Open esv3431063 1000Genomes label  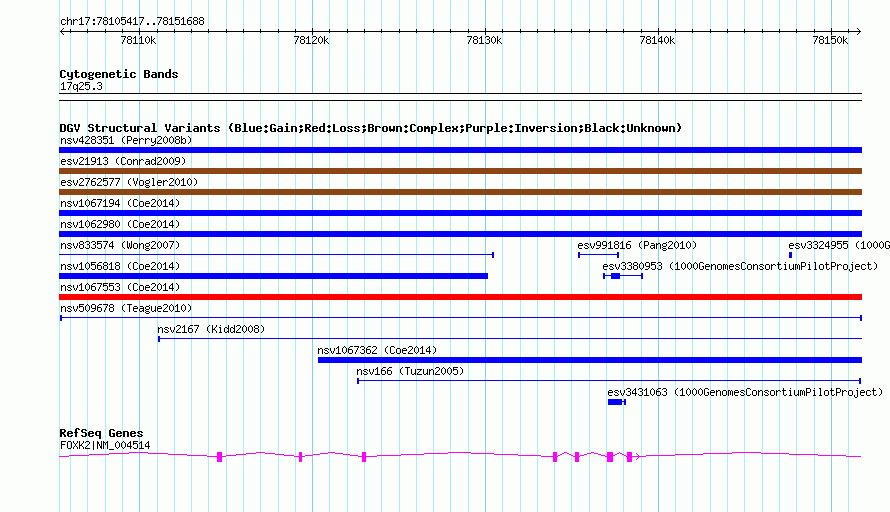pos(745,392)
